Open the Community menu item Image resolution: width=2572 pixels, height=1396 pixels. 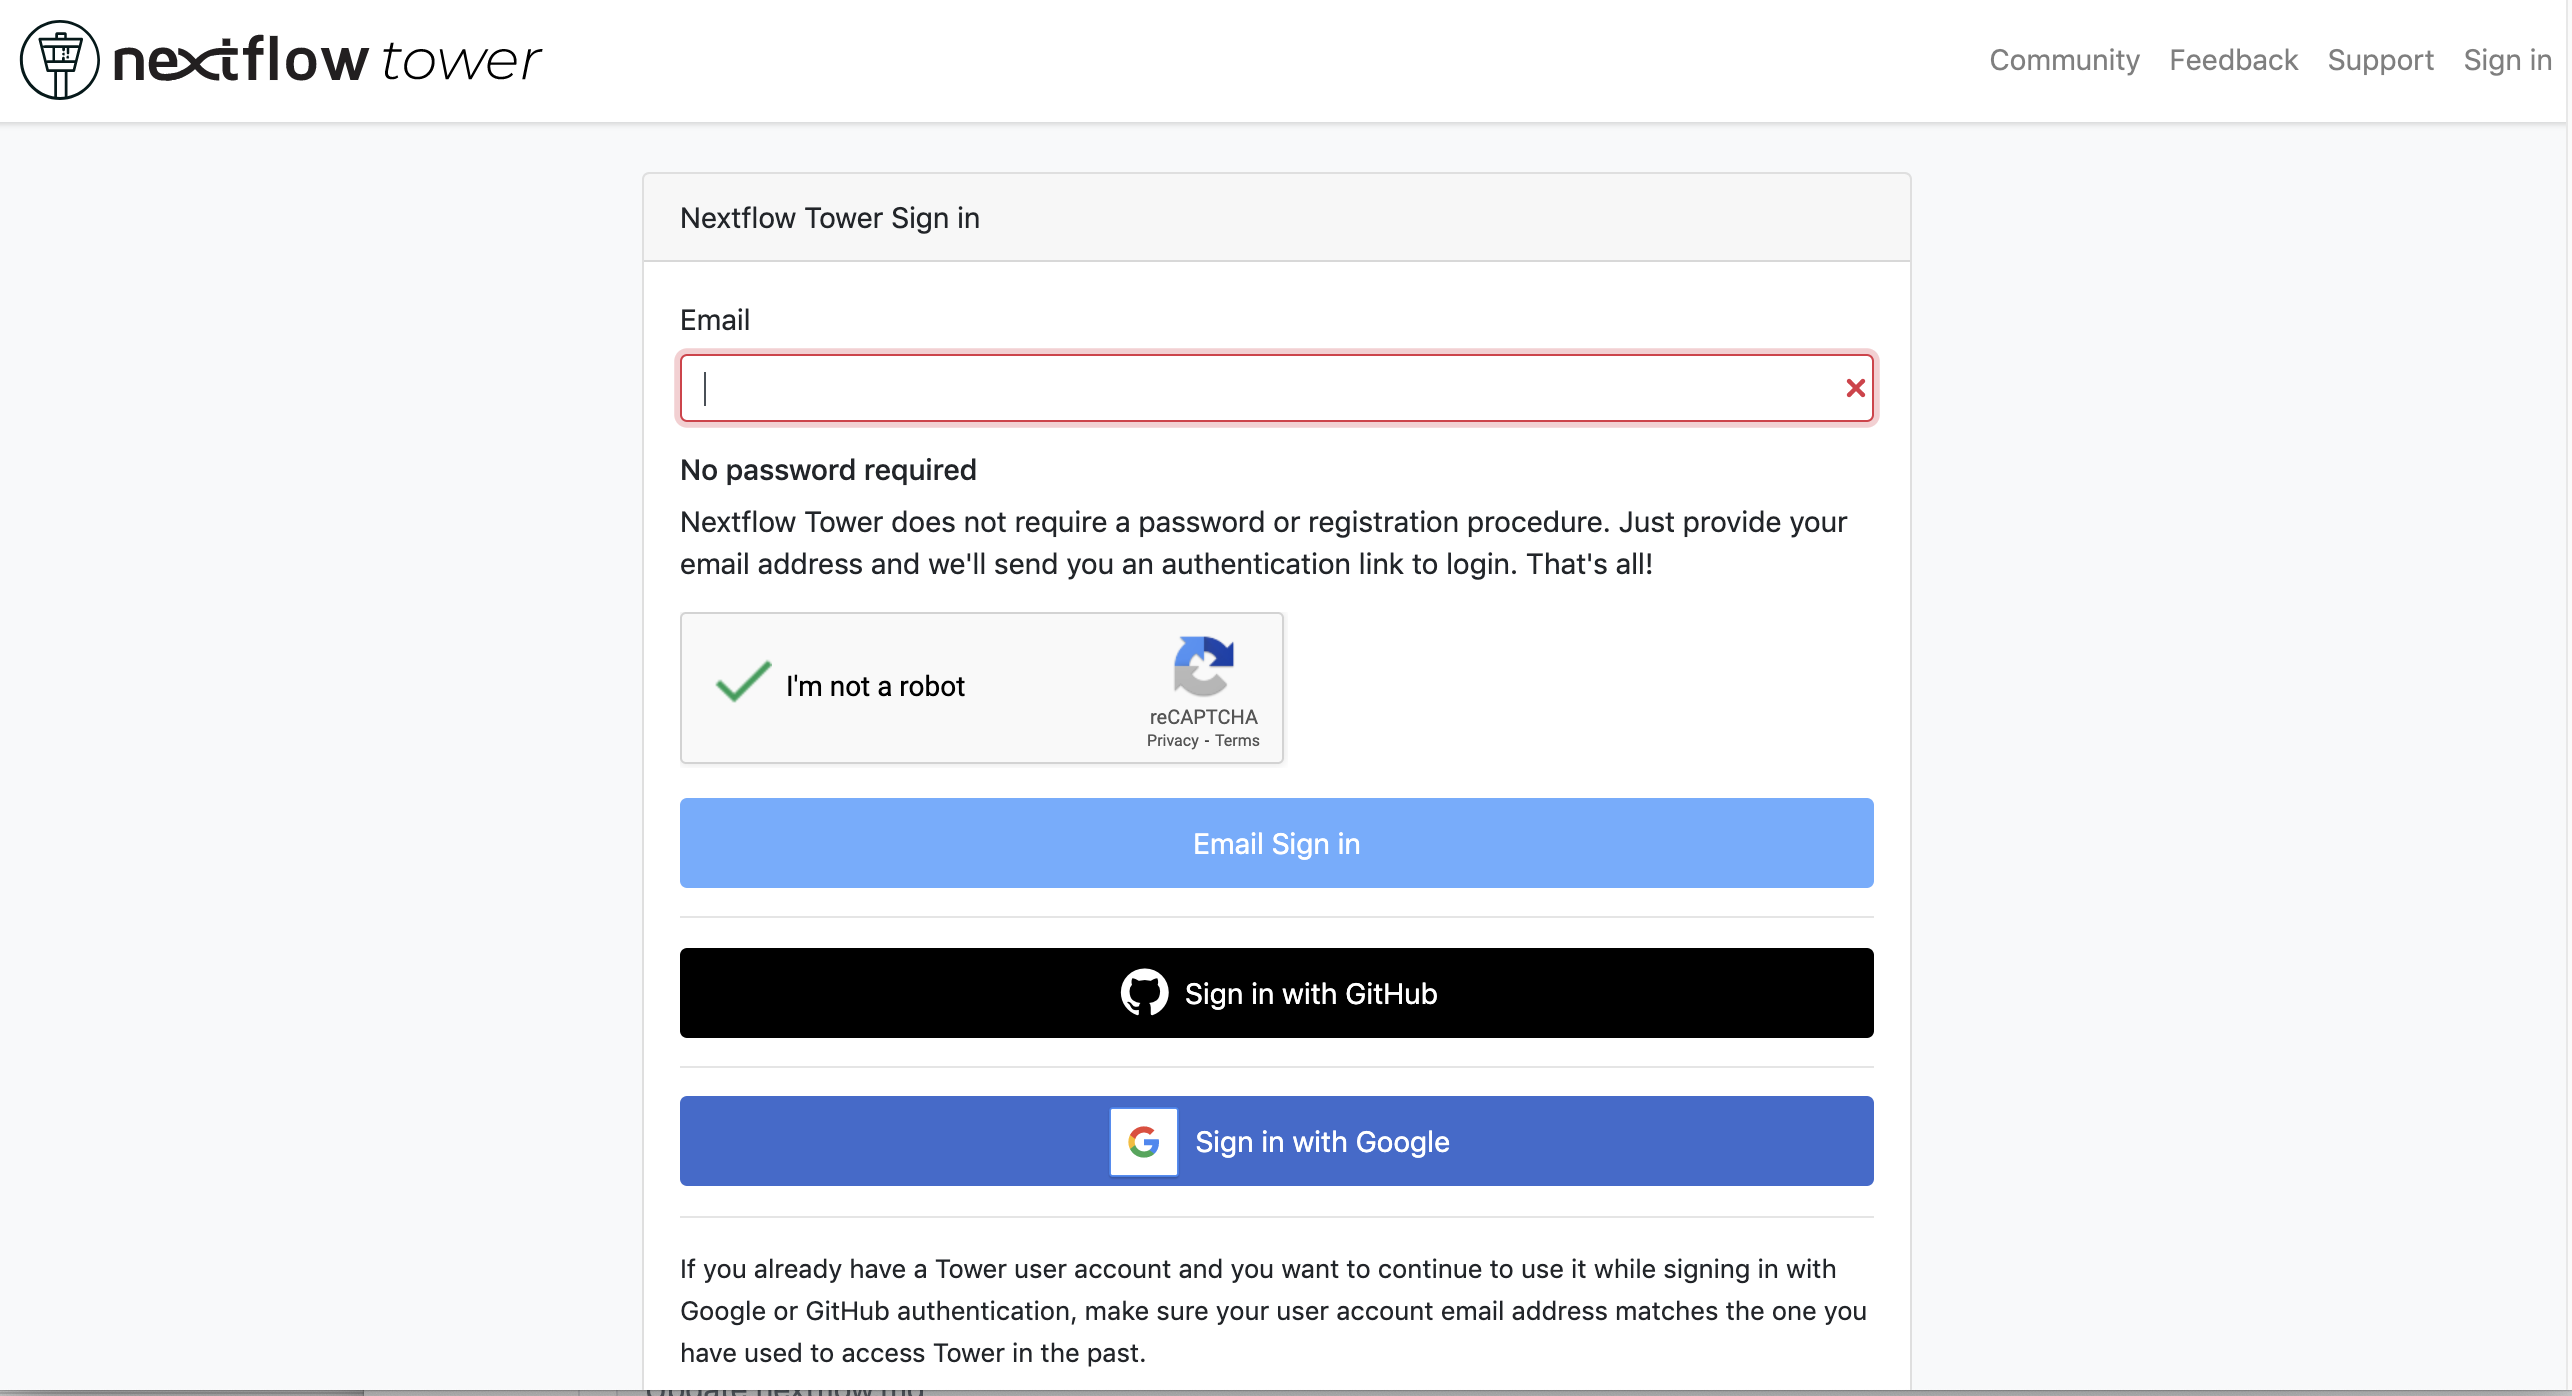(2064, 60)
